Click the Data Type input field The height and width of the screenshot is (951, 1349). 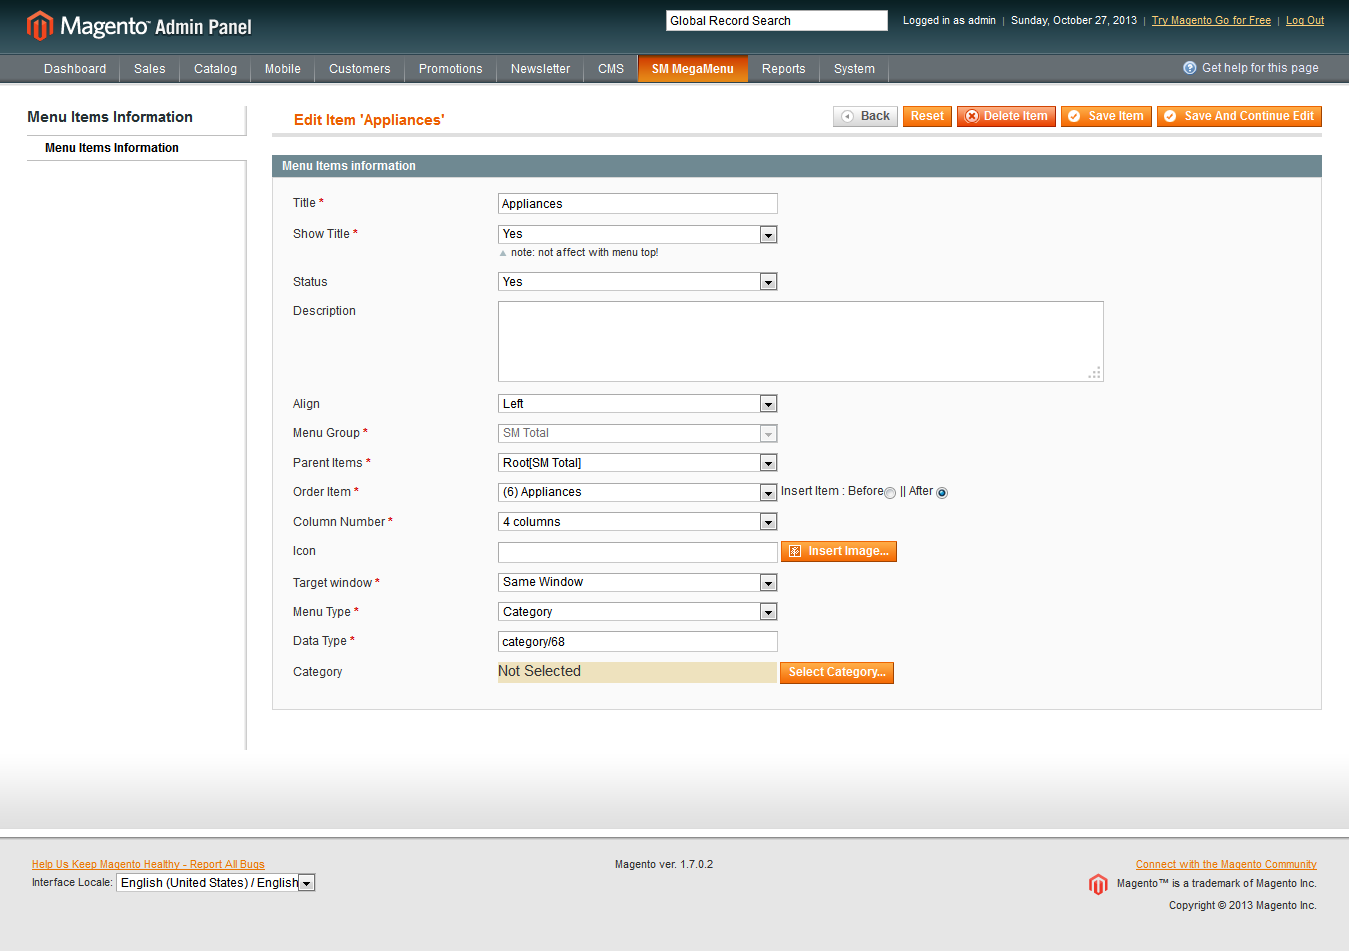[x=638, y=642]
